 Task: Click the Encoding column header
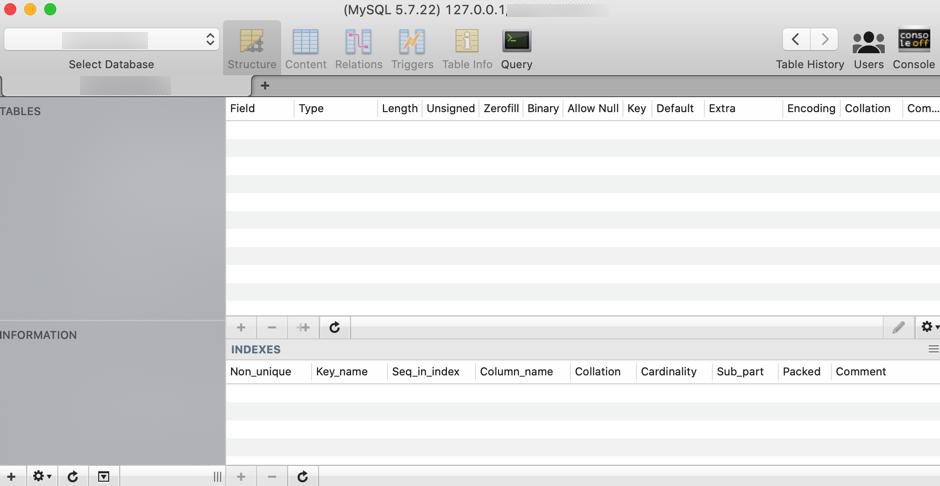pos(811,108)
